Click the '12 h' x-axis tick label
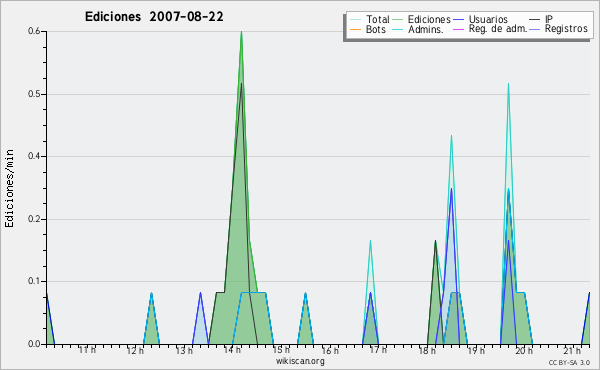The image size is (600, 370). [x=135, y=350]
